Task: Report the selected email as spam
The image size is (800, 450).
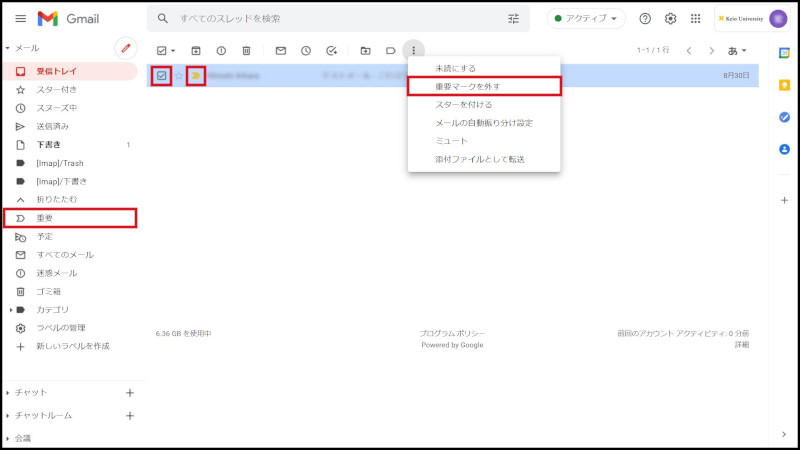Action: [x=221, y=50]
